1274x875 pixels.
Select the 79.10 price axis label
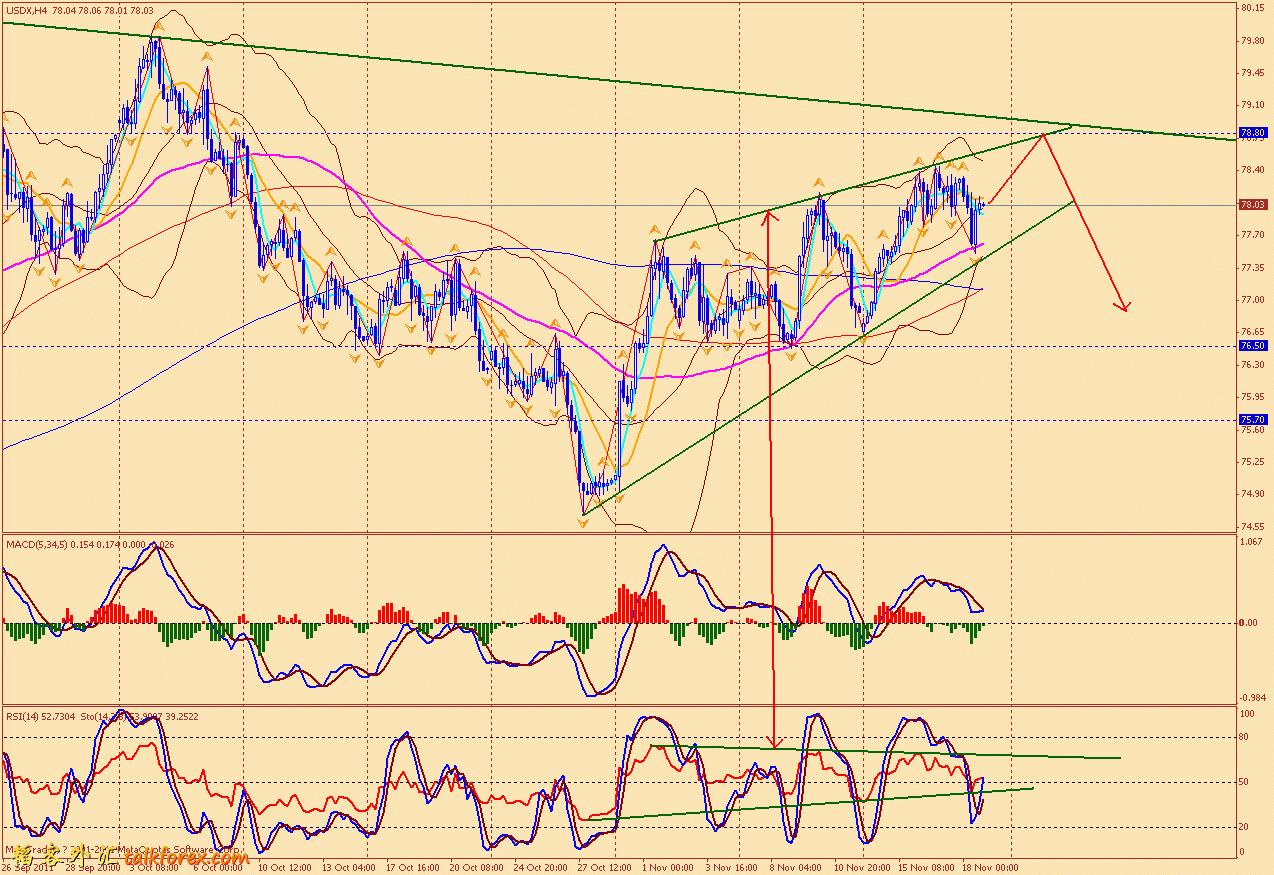1253,105
